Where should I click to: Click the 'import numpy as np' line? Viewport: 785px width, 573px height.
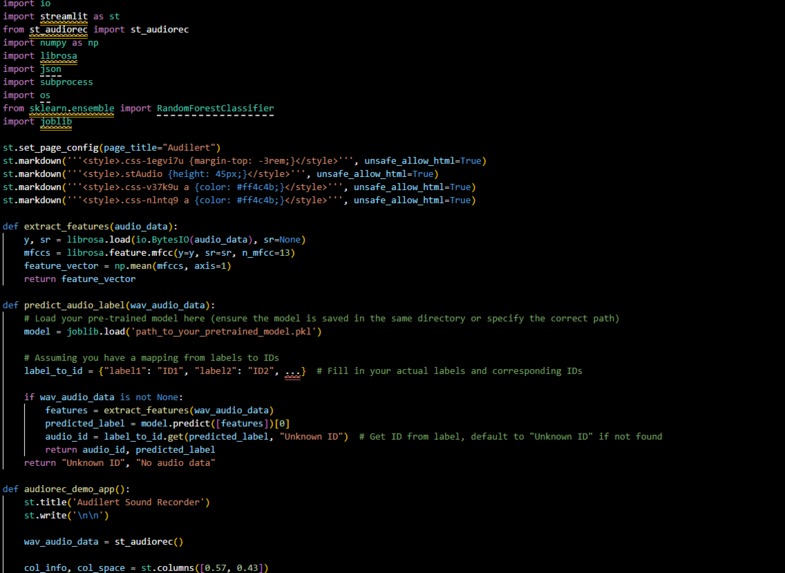[x=51, y=43]
